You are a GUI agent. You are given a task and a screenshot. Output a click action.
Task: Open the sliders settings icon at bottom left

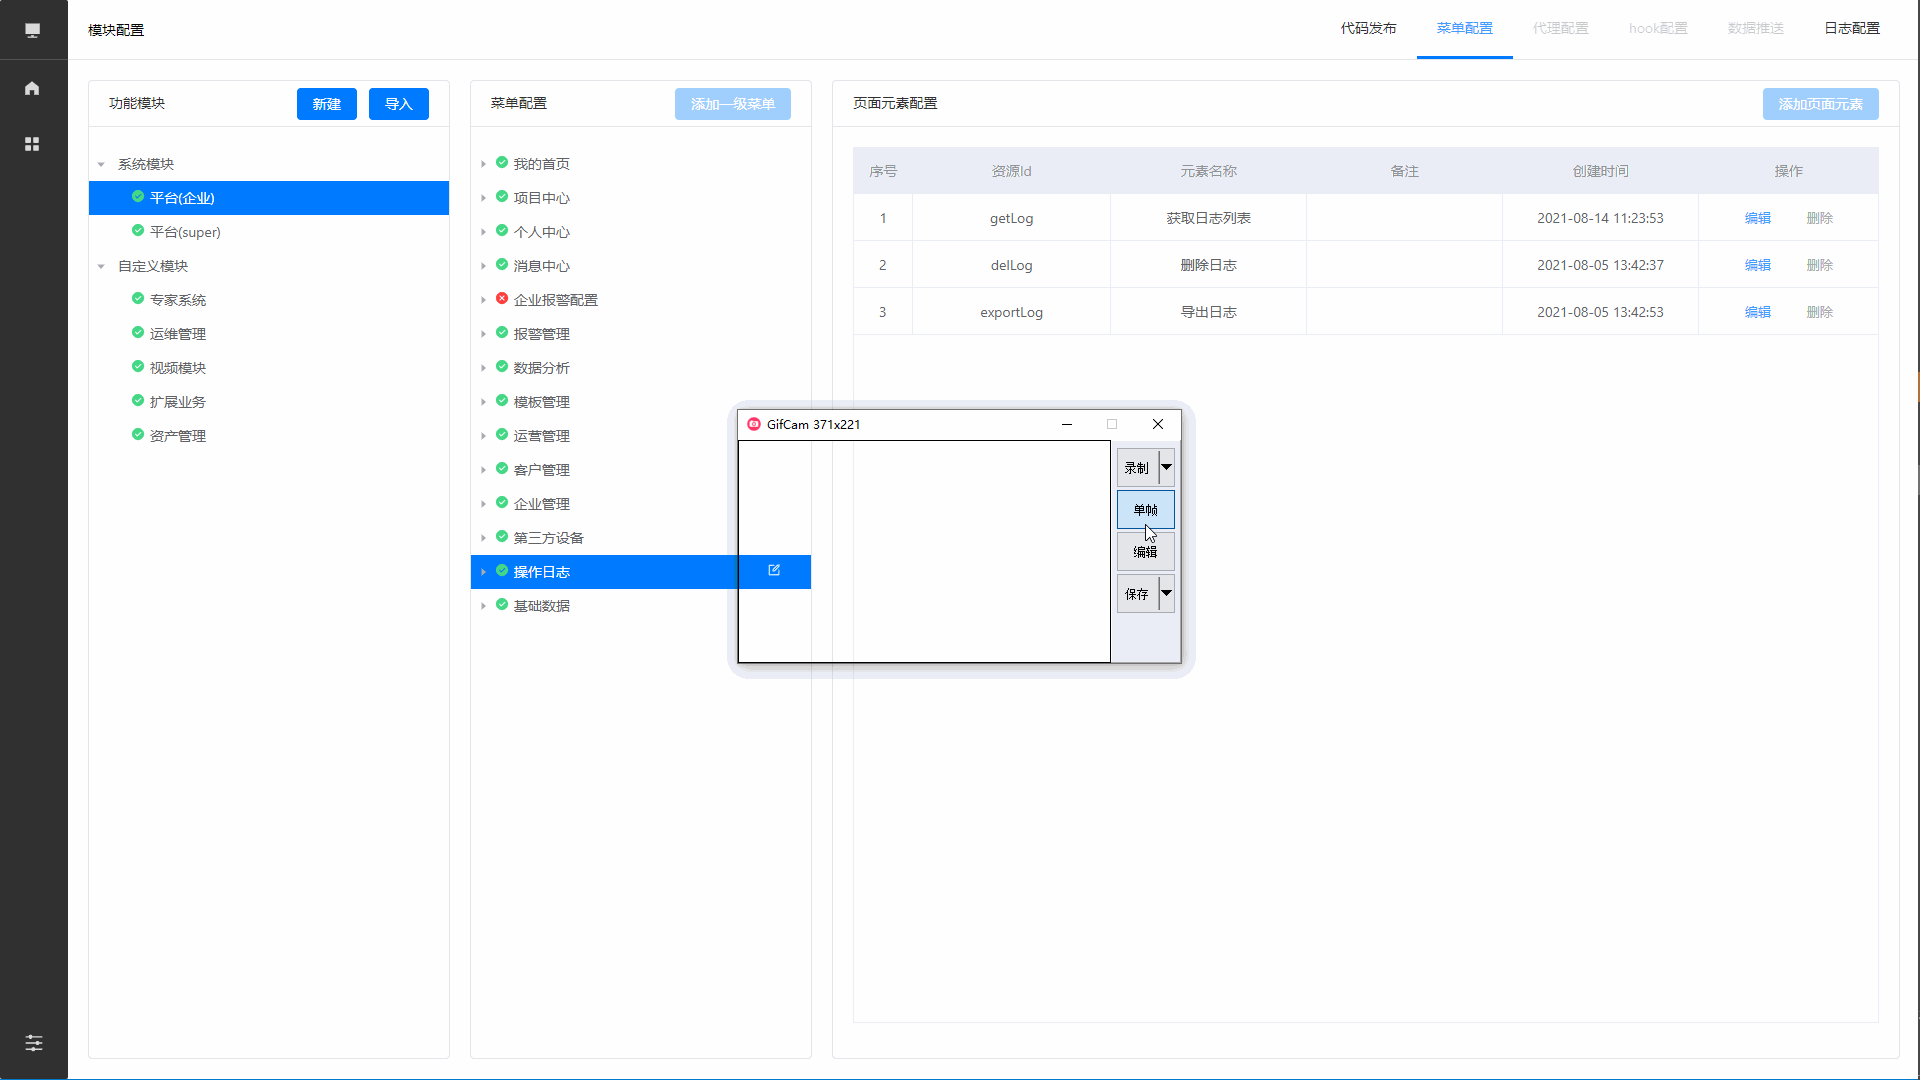pos(33,1043)
